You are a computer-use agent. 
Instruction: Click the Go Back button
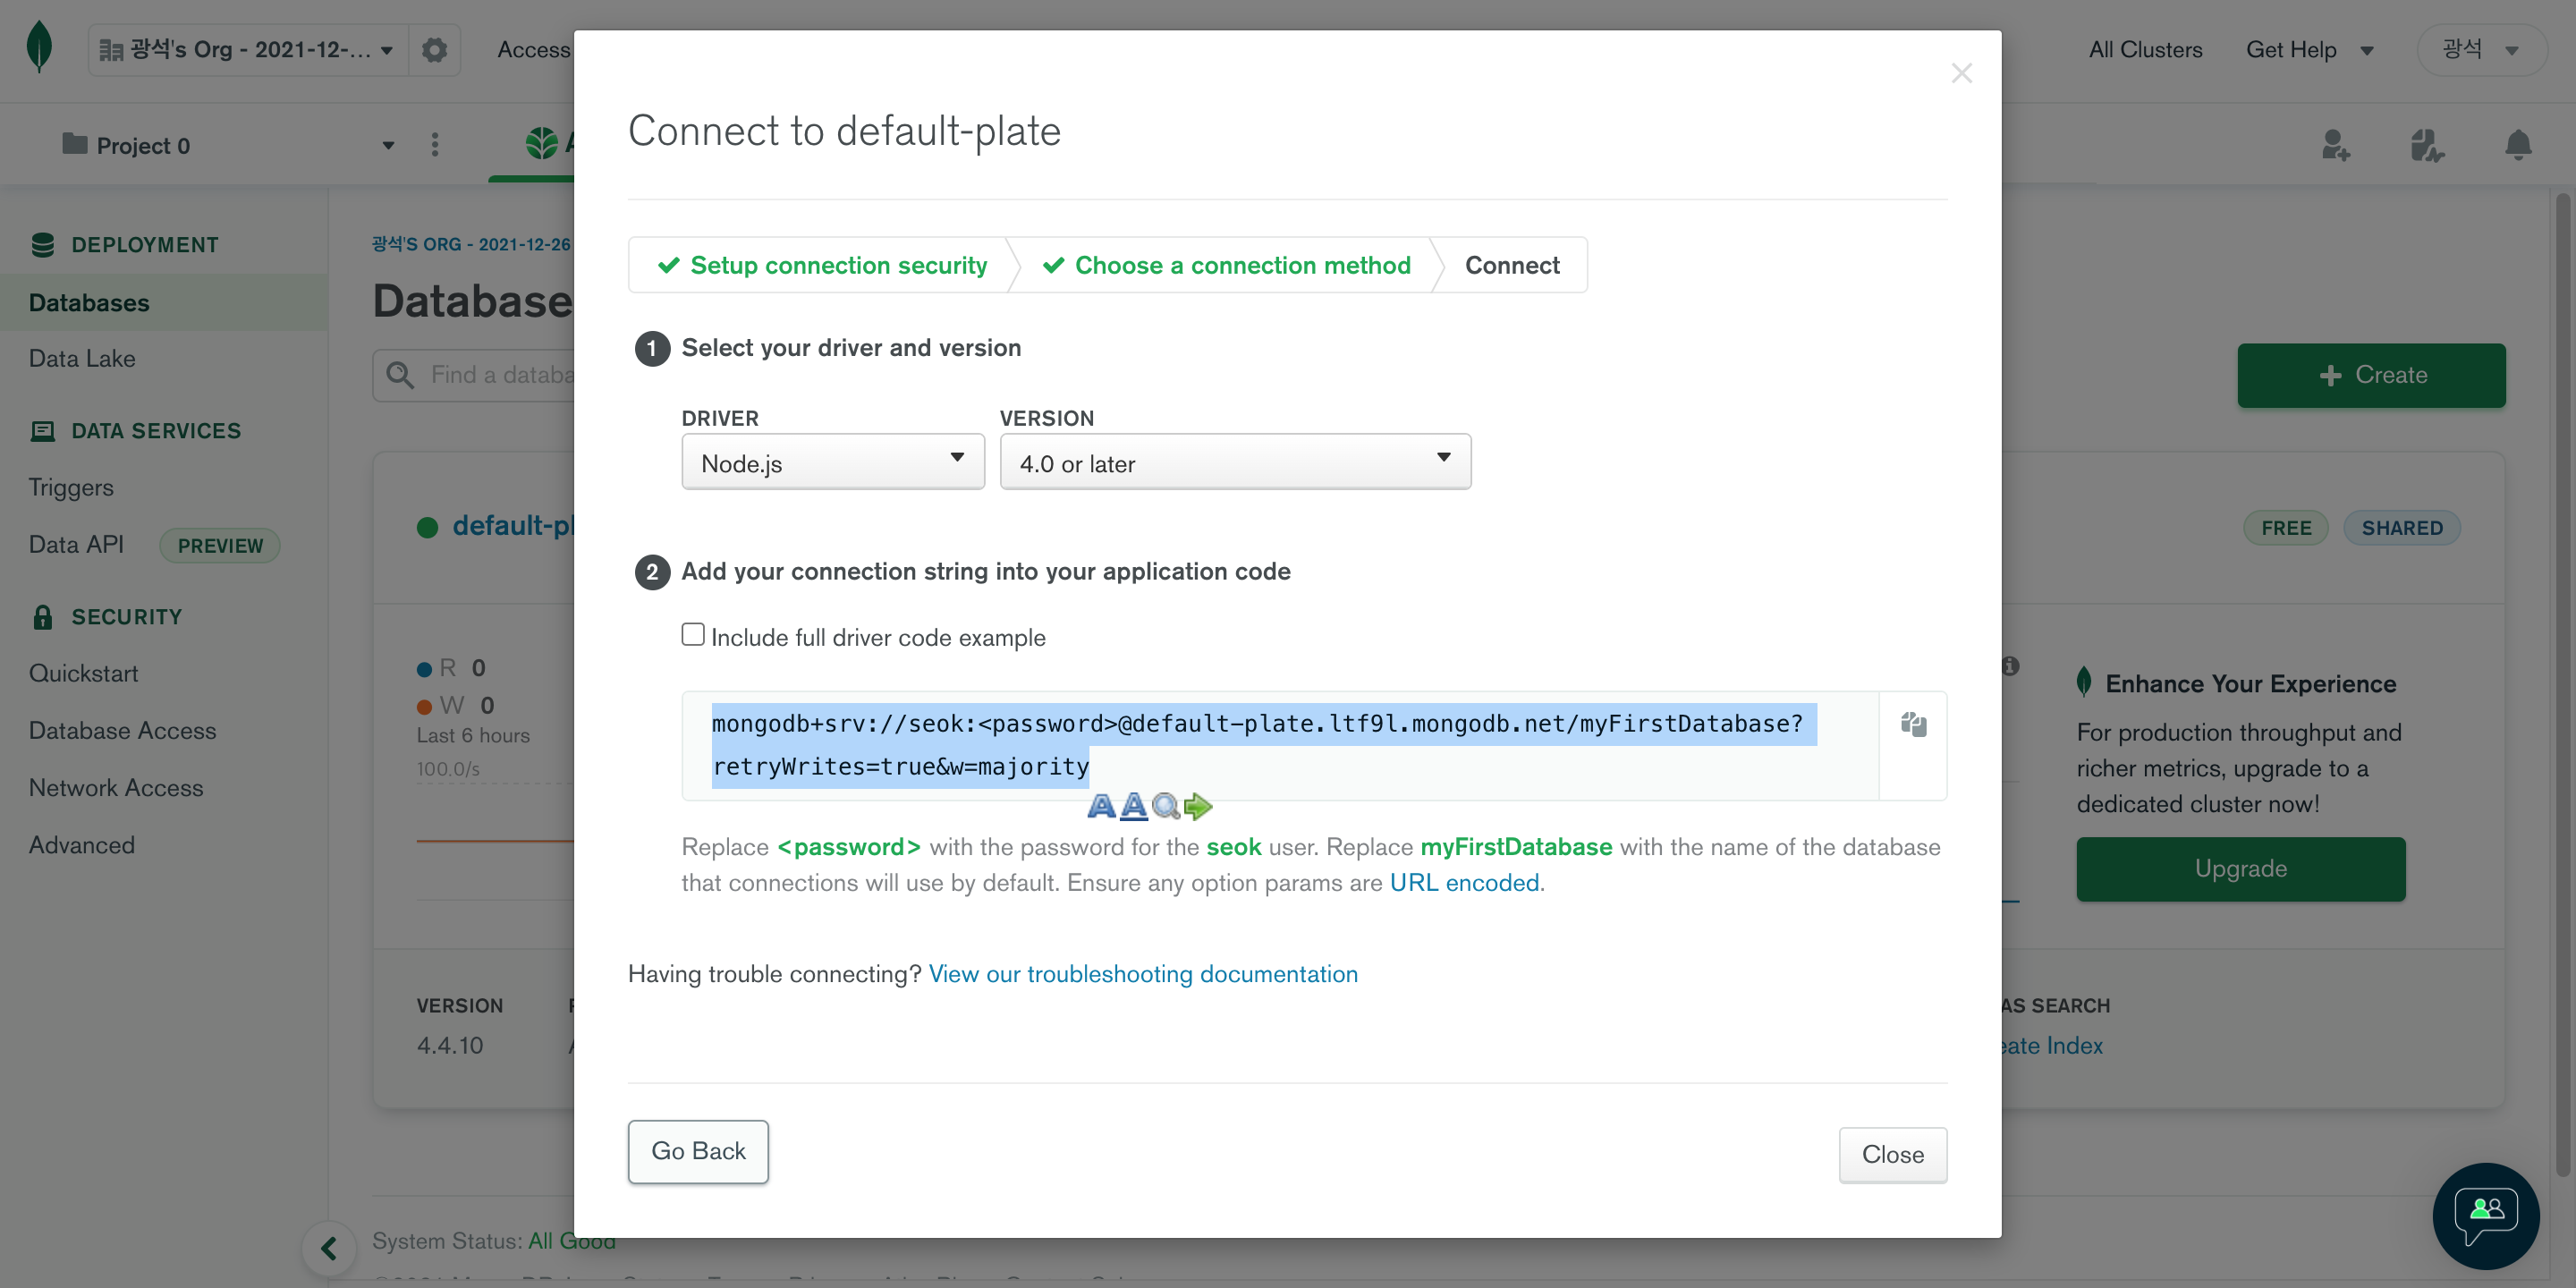click(698, 1151)
